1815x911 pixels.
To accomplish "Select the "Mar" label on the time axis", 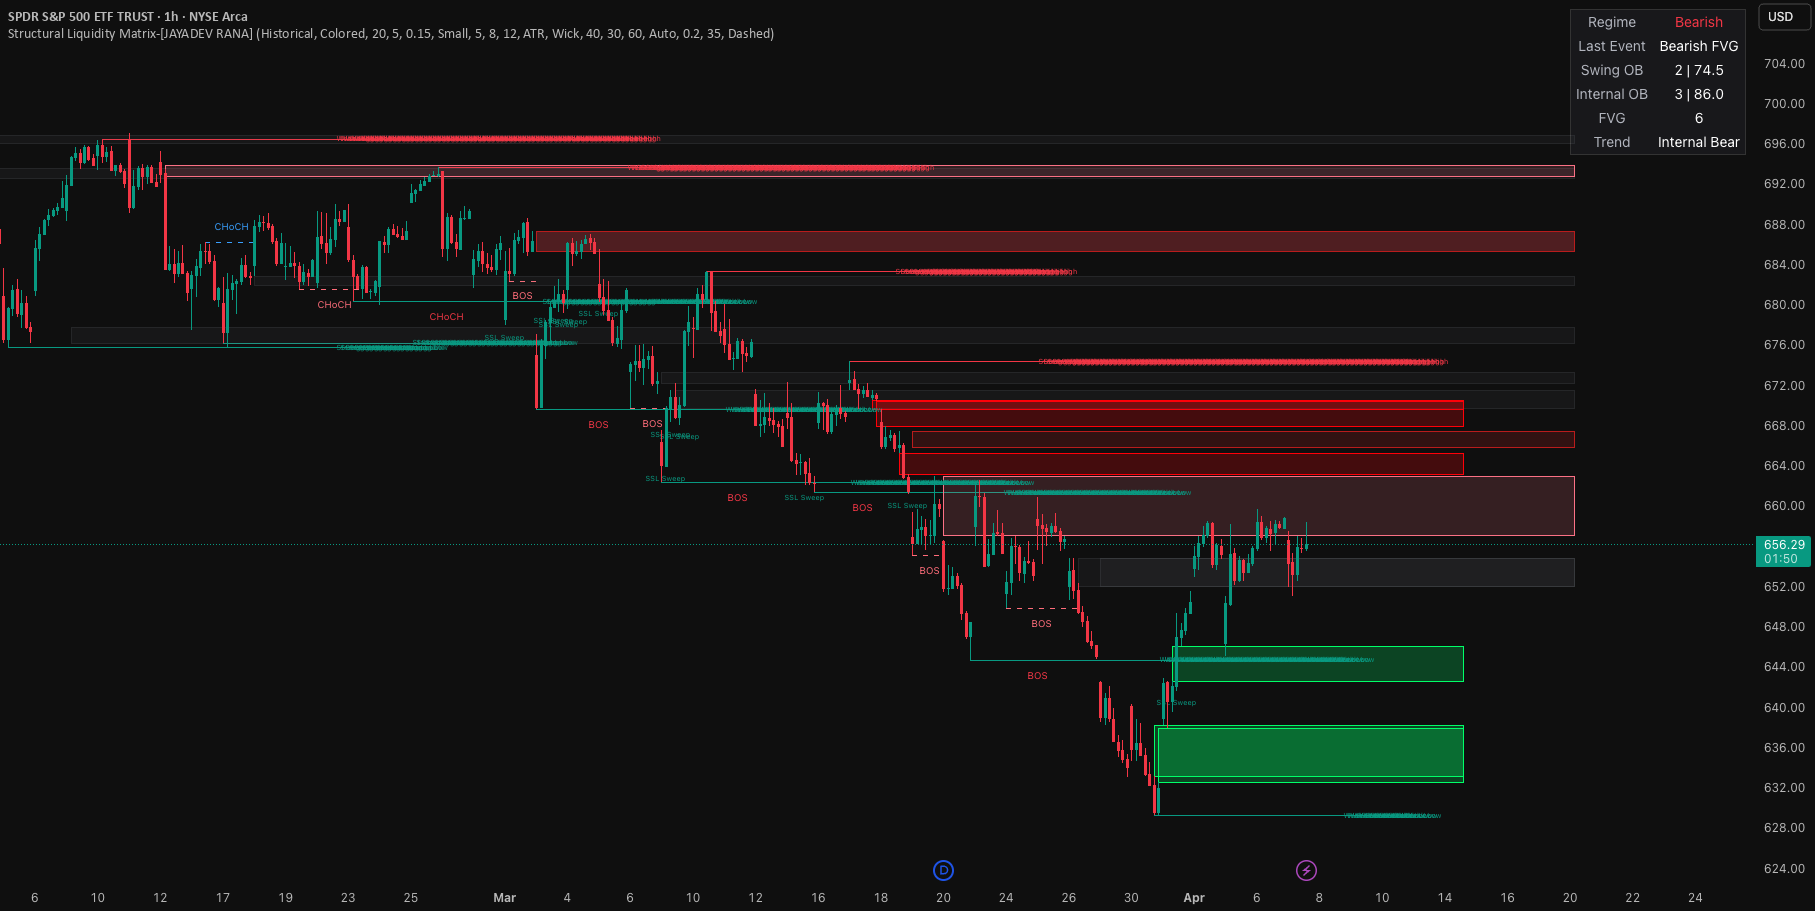I will pyautogui.click(x=504, y=898).
